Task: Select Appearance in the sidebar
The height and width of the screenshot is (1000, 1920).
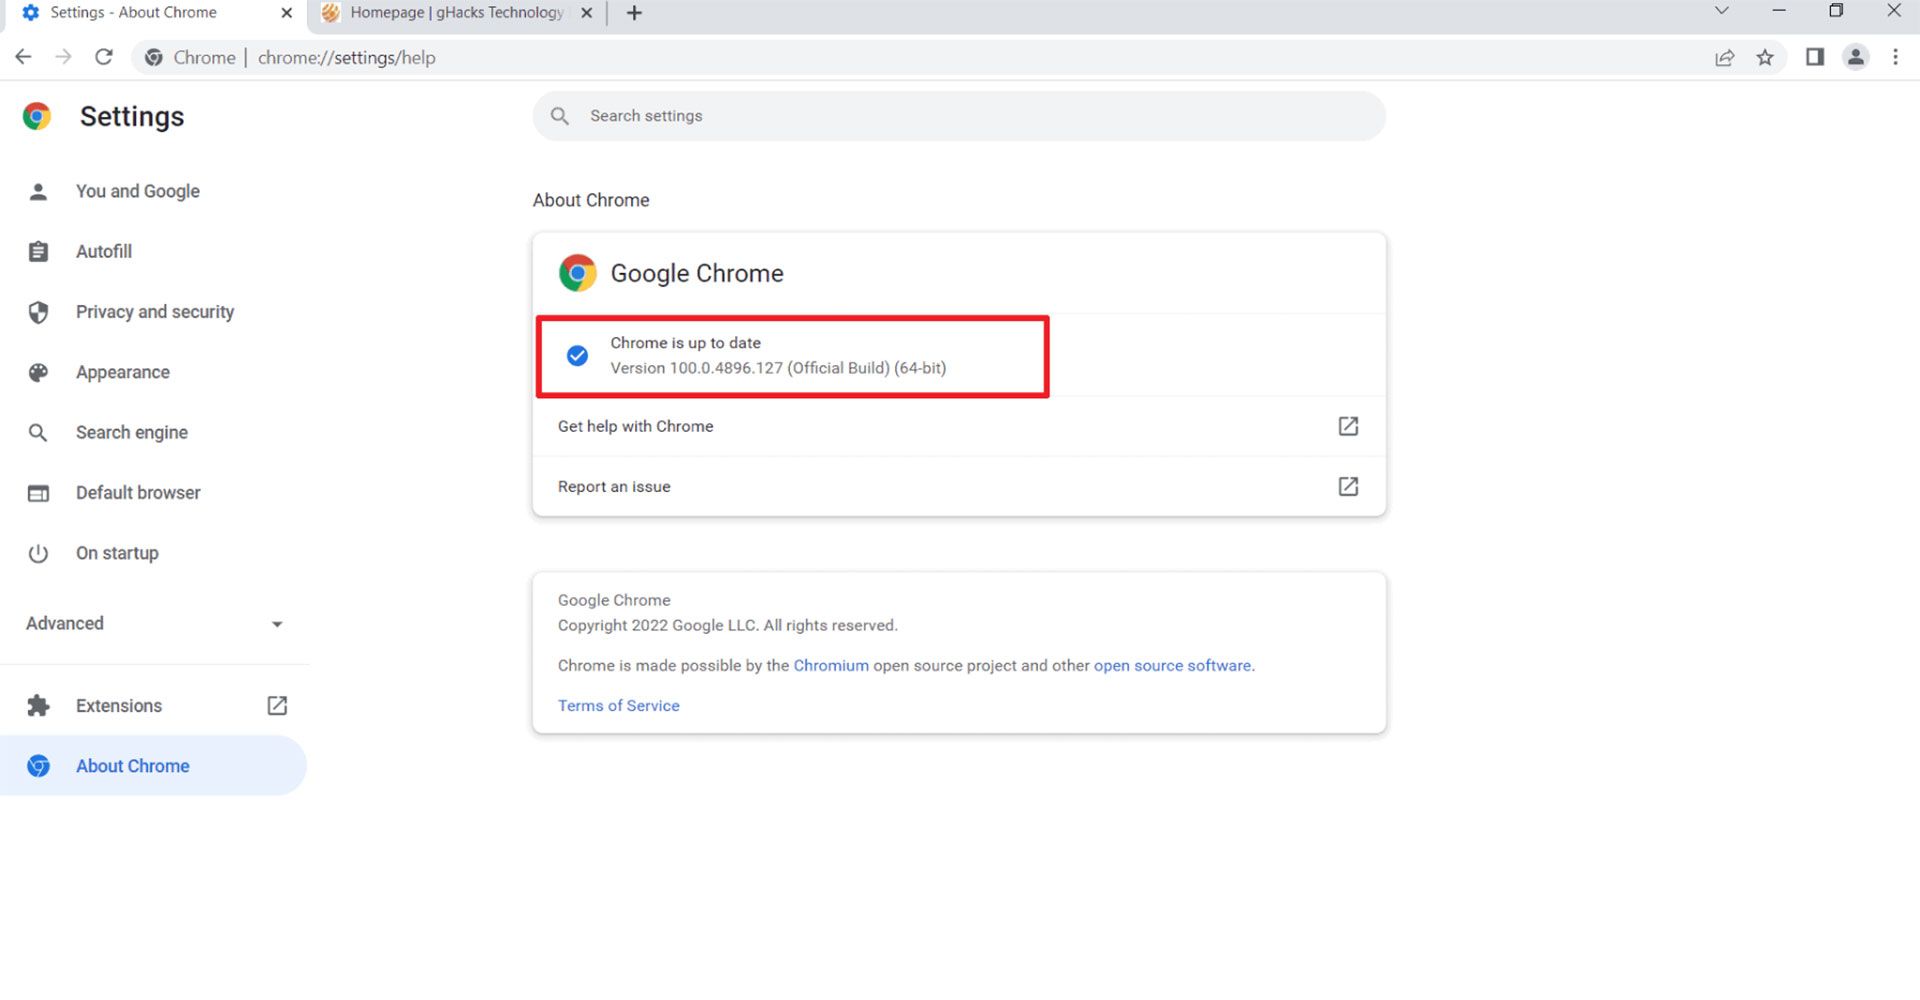Action: click(122, 372)
